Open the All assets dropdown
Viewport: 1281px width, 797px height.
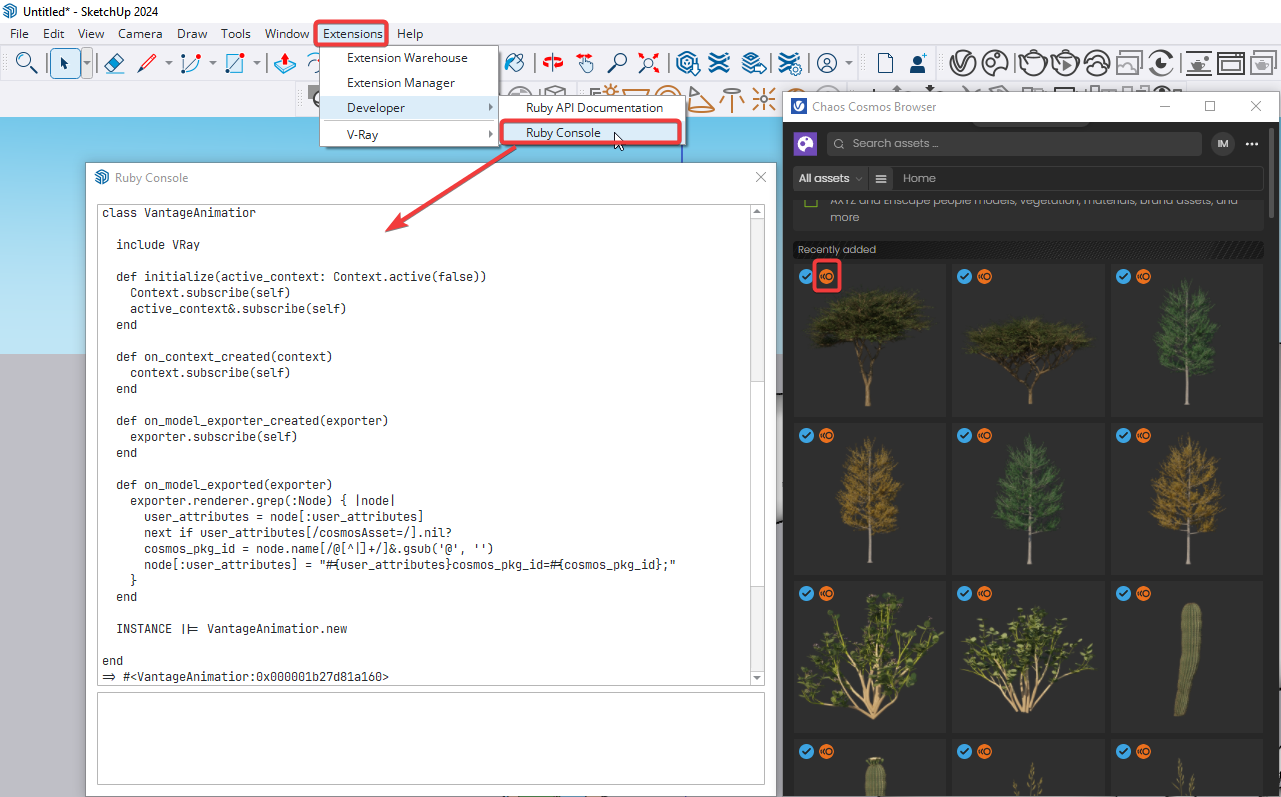pos(830,179)
